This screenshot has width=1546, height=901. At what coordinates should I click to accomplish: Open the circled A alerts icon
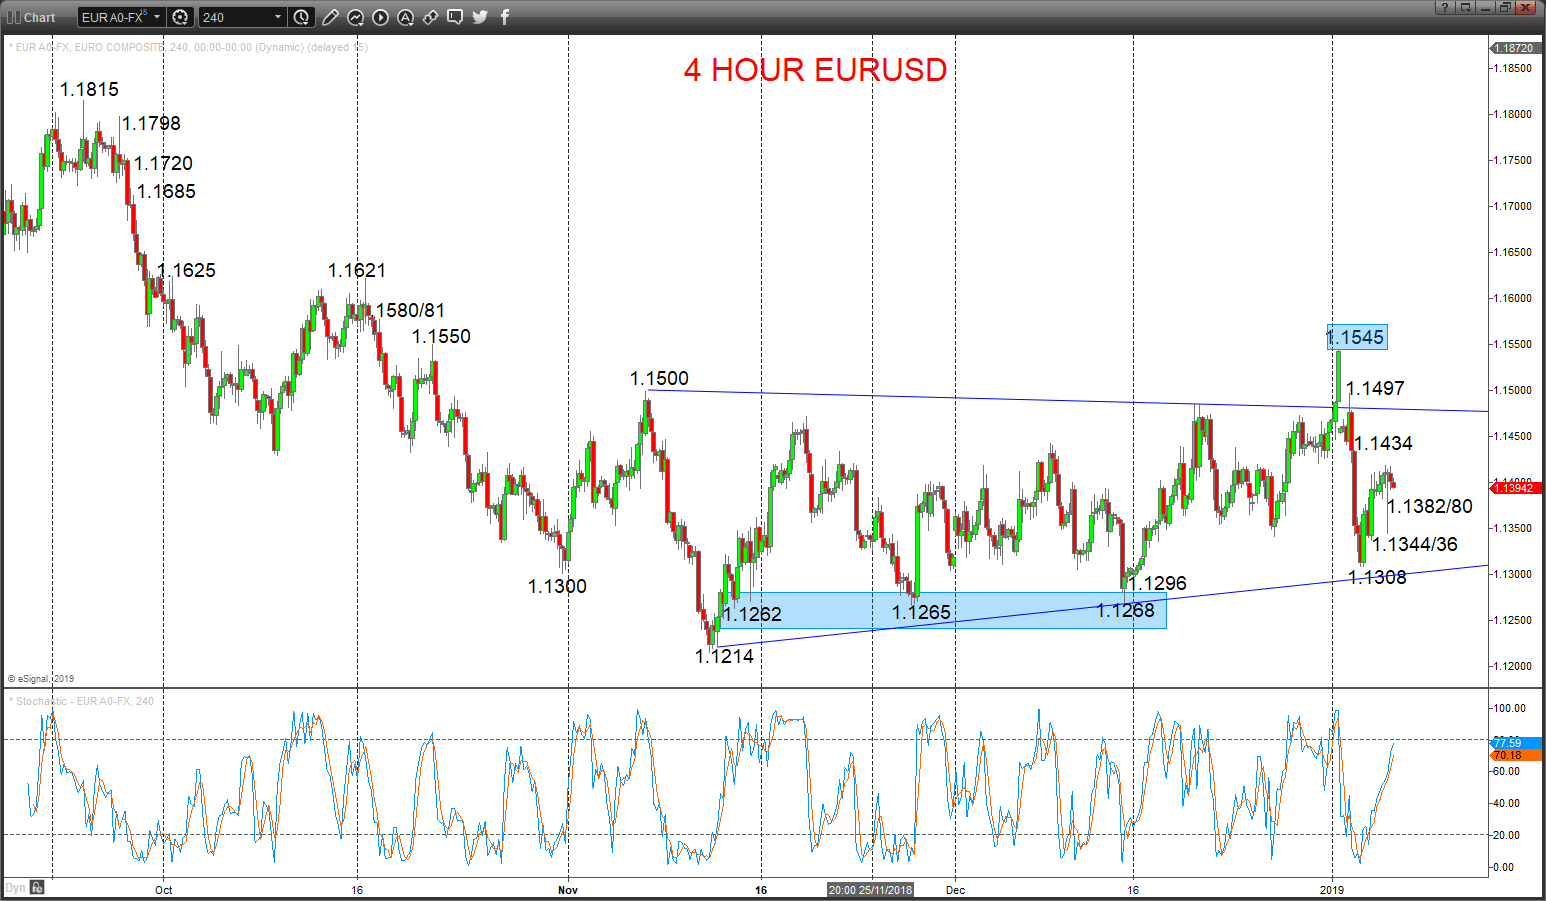coord(405,17)
